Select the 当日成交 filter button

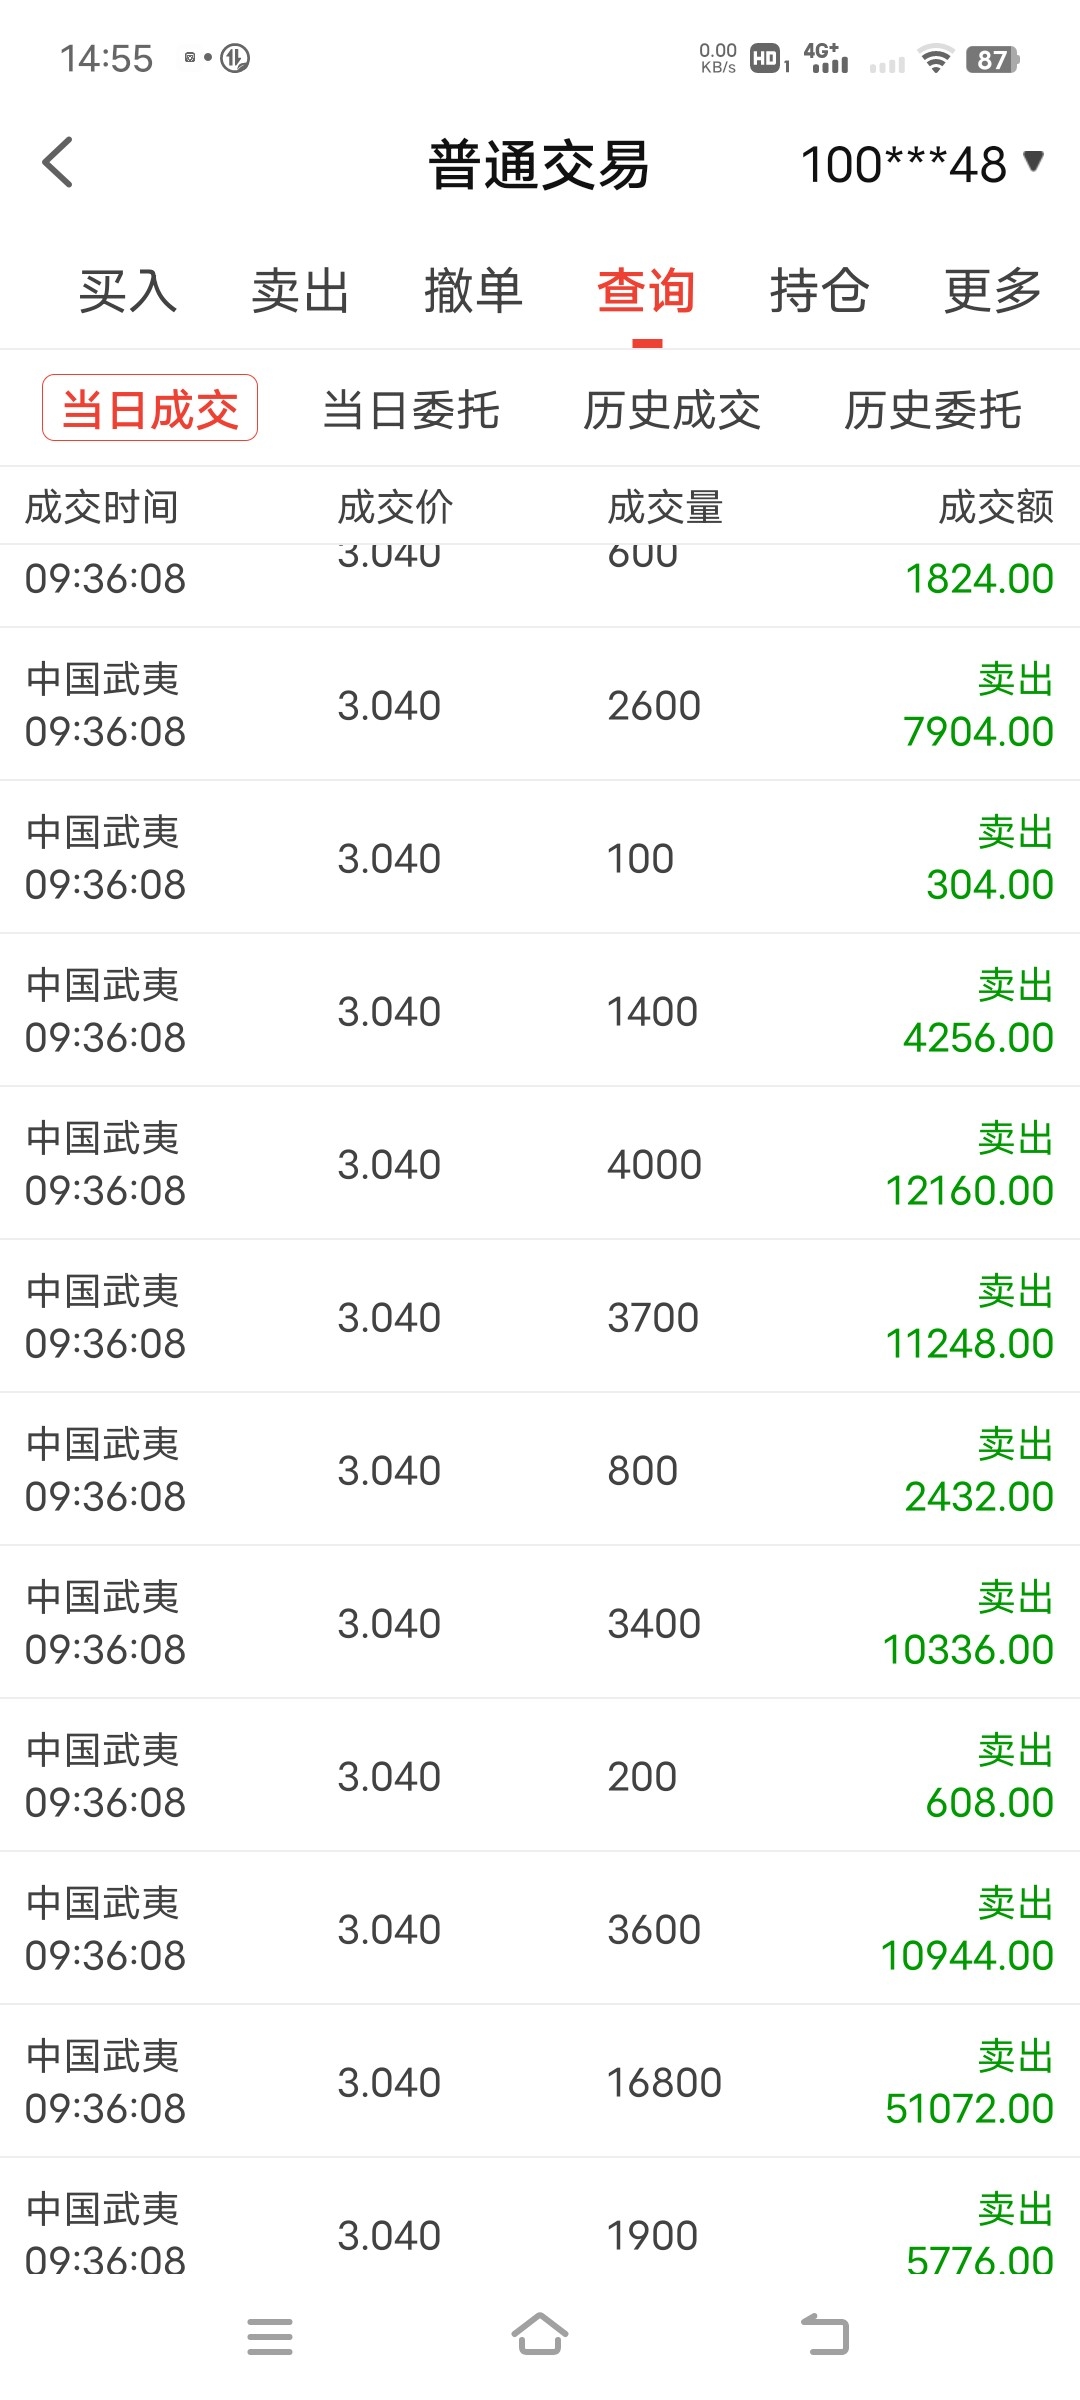pyautogui.click(x=150, y=408)
